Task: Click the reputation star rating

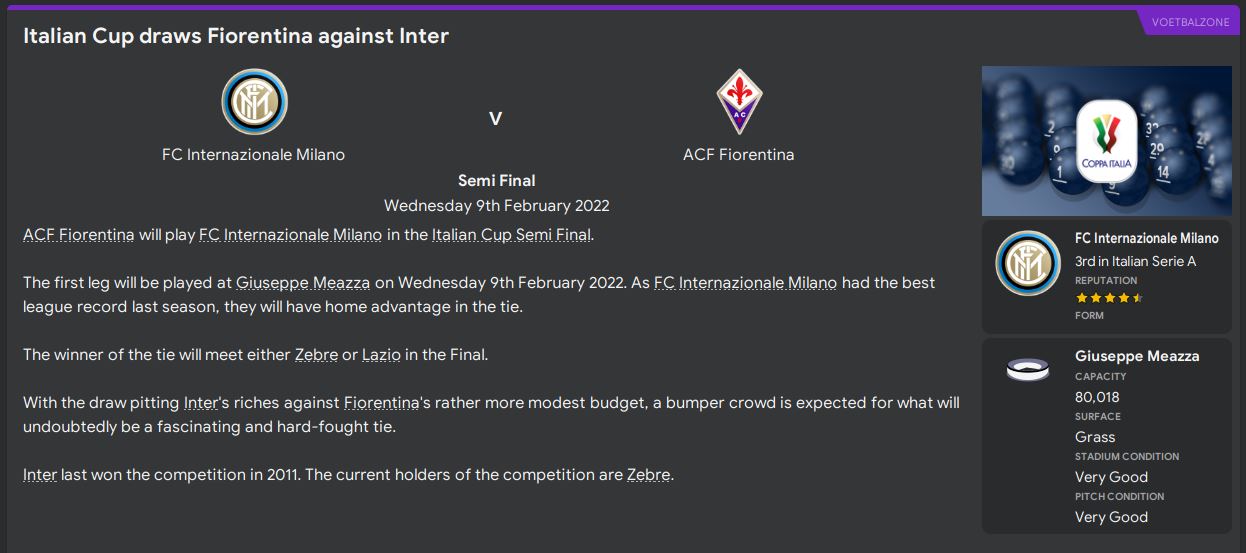Action: pyautogui.click(x=1109, y=298)
